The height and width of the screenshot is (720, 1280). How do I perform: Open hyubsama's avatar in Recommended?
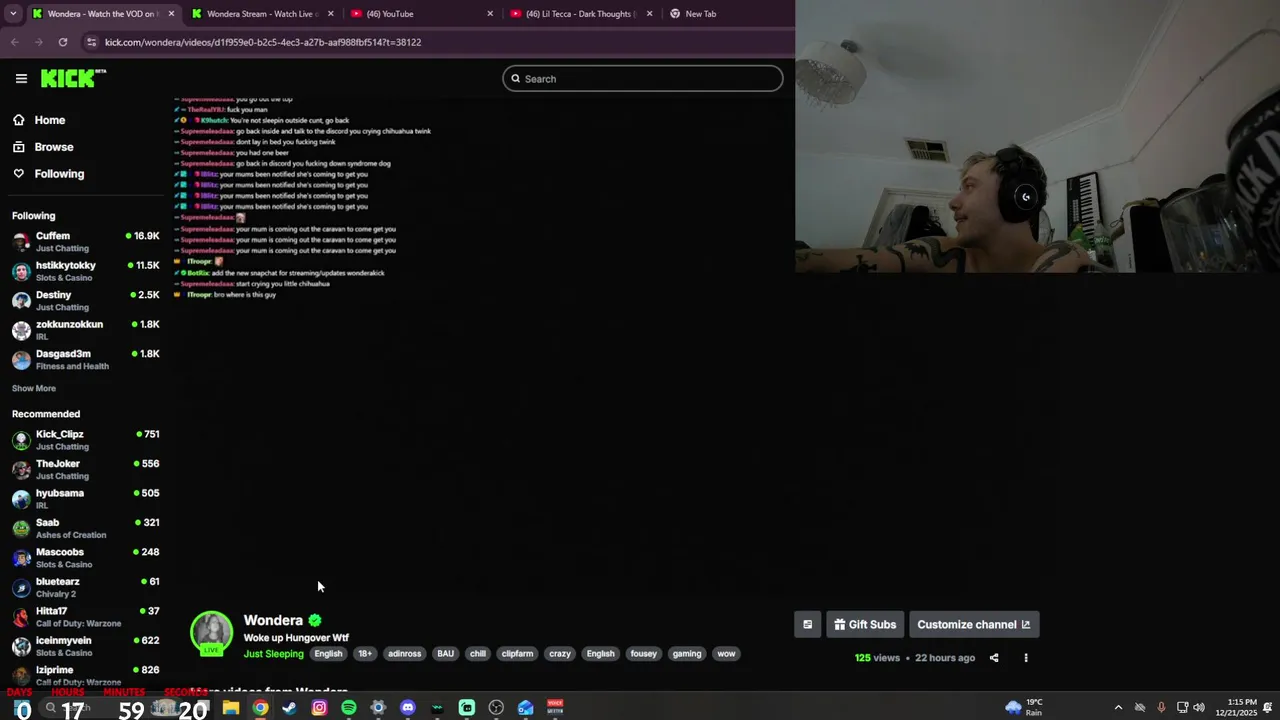click(21, 499)
